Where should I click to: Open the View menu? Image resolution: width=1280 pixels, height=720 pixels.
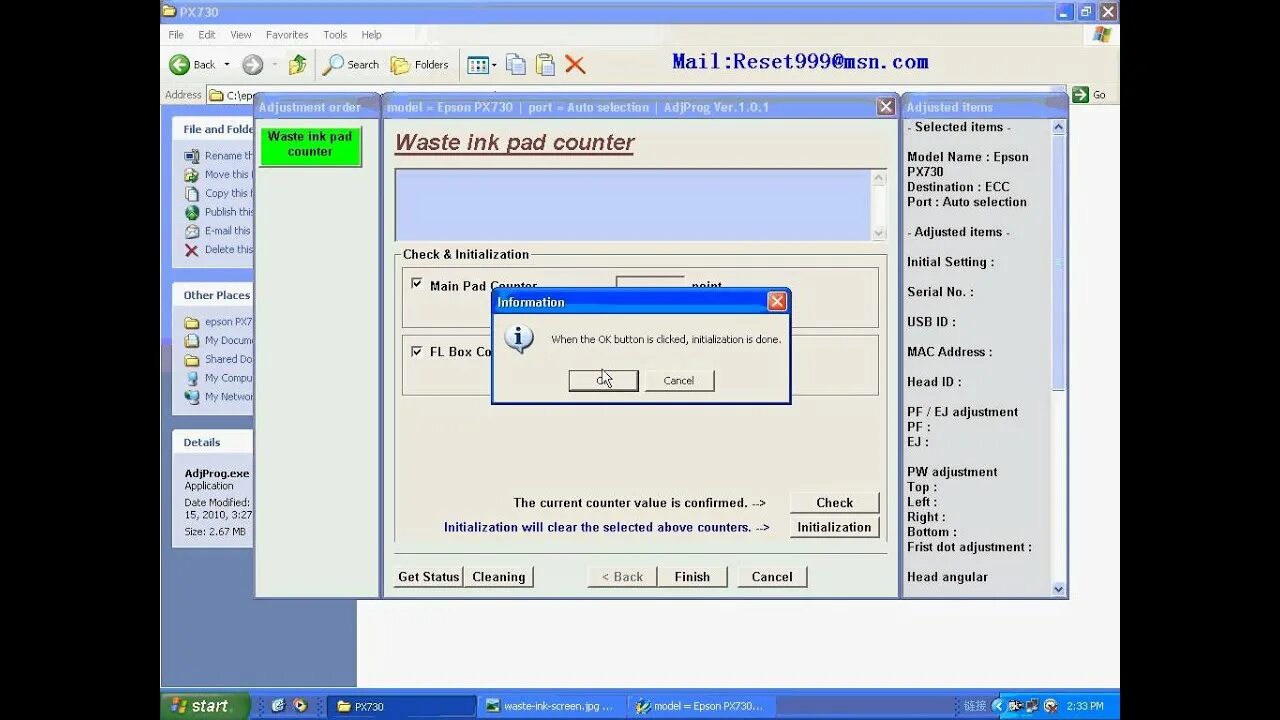point(241,34)
